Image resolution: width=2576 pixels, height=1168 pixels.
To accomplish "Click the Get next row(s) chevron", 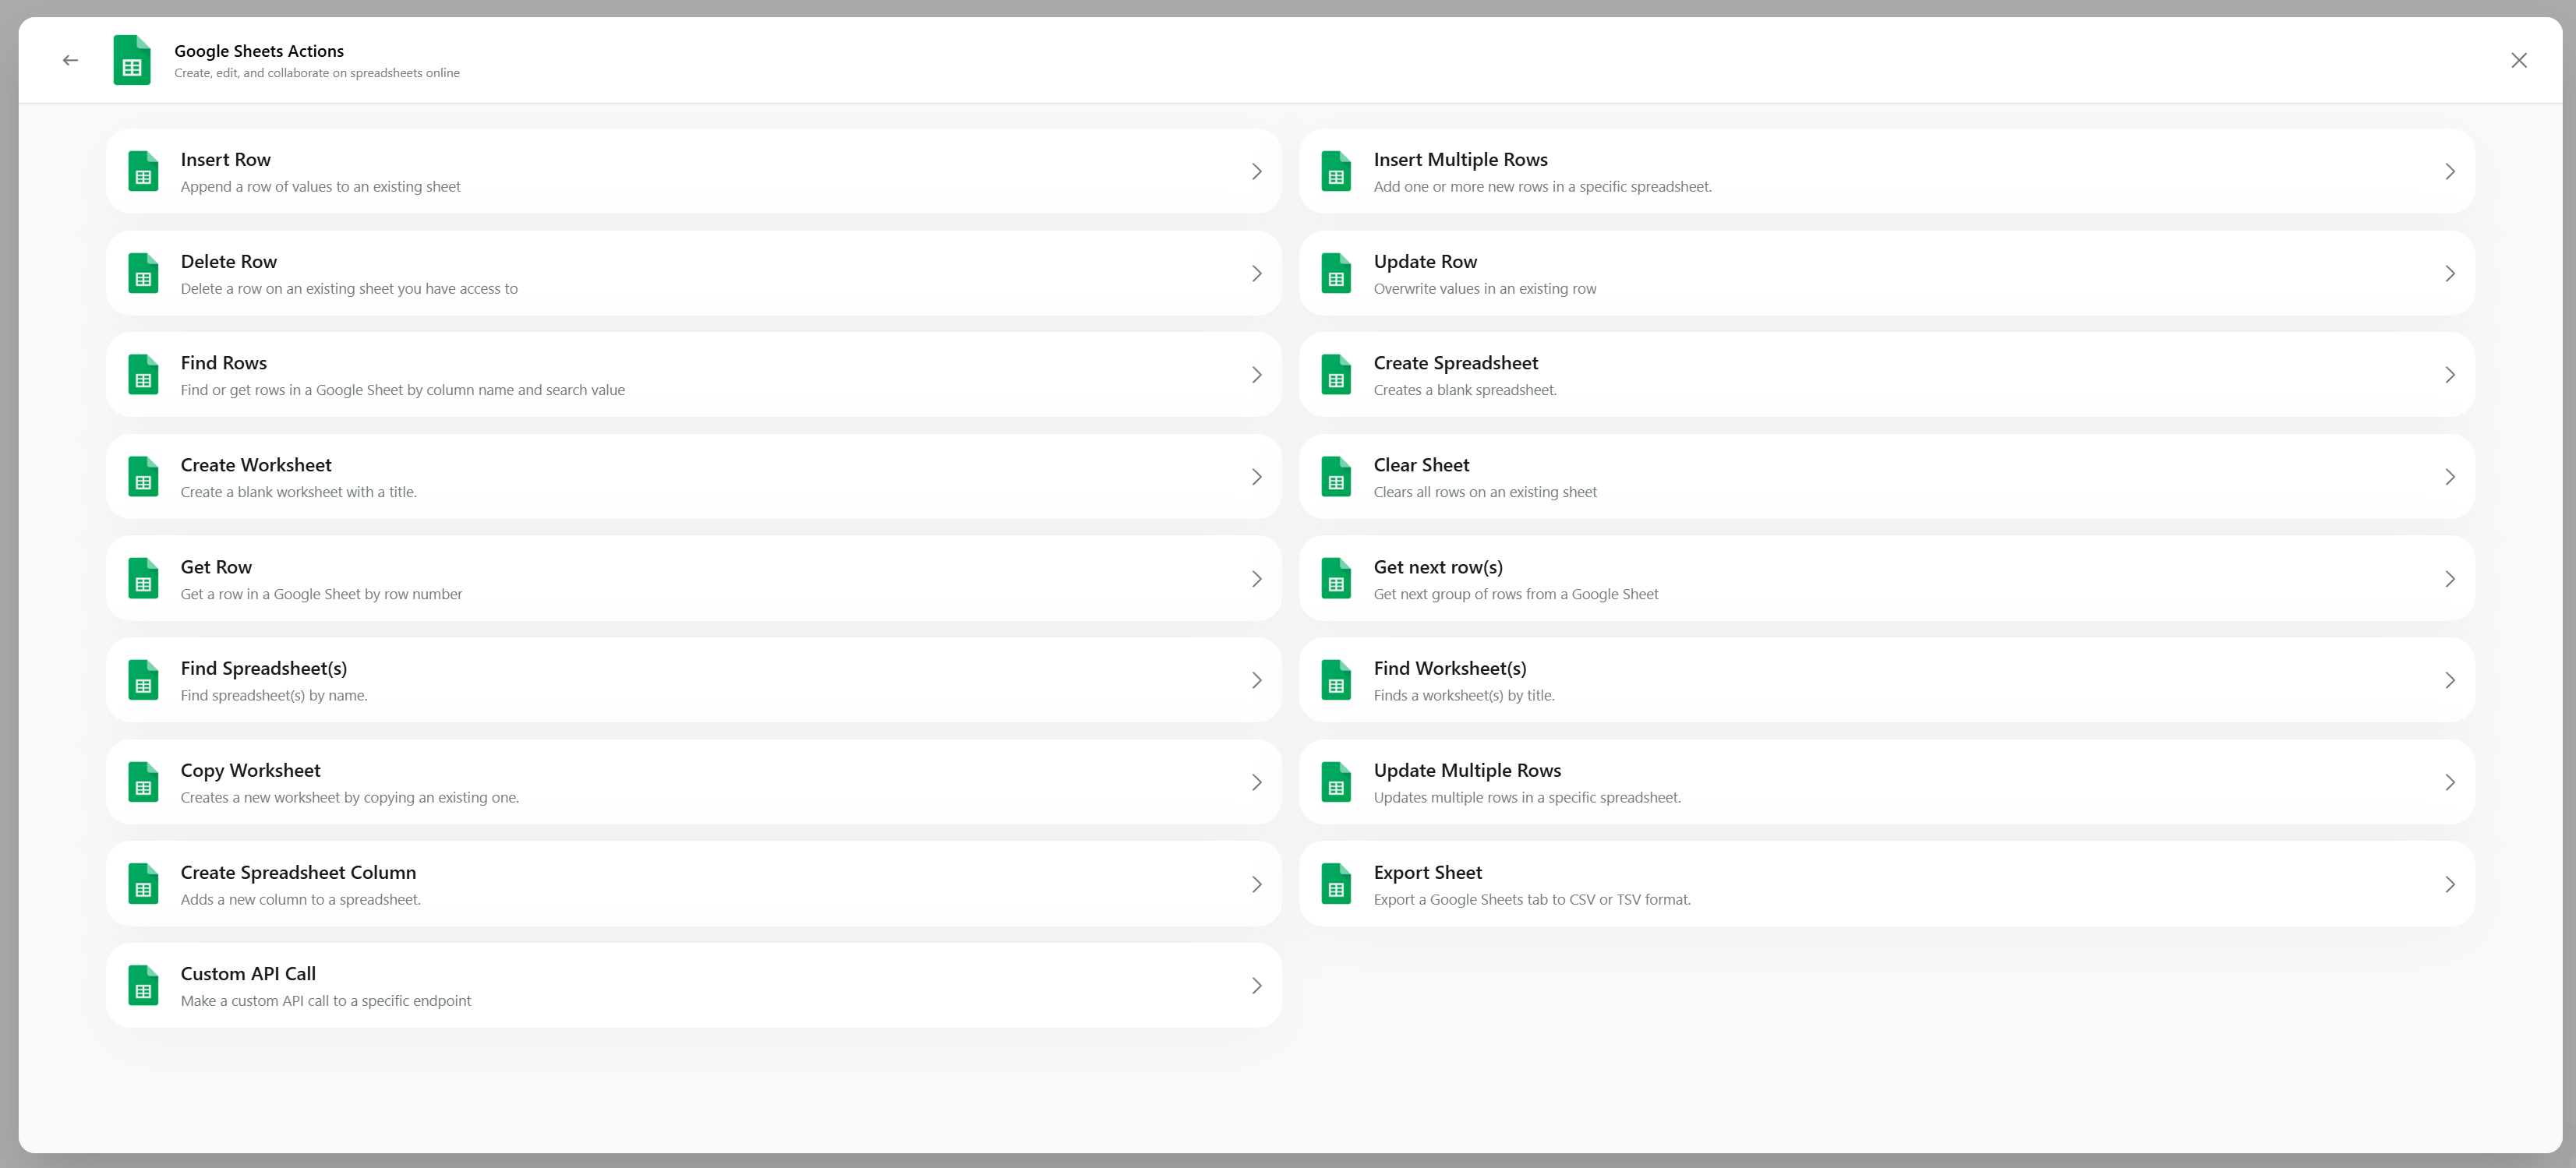I will pyautogui.click(x=2450, y=579).
